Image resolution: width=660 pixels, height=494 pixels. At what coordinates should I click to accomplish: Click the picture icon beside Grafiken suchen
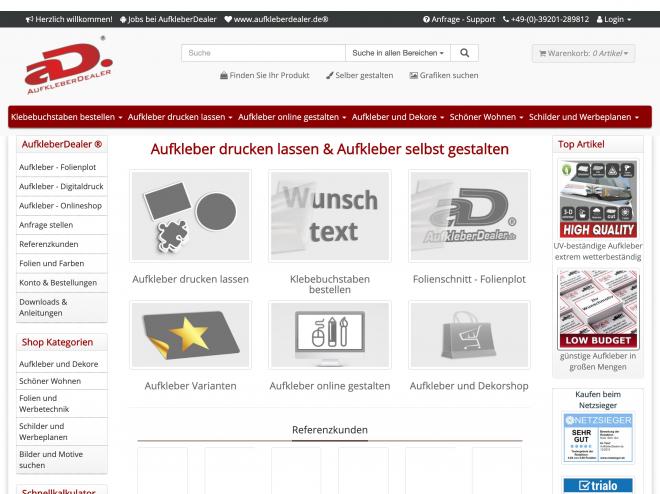[x=414, y=75]
